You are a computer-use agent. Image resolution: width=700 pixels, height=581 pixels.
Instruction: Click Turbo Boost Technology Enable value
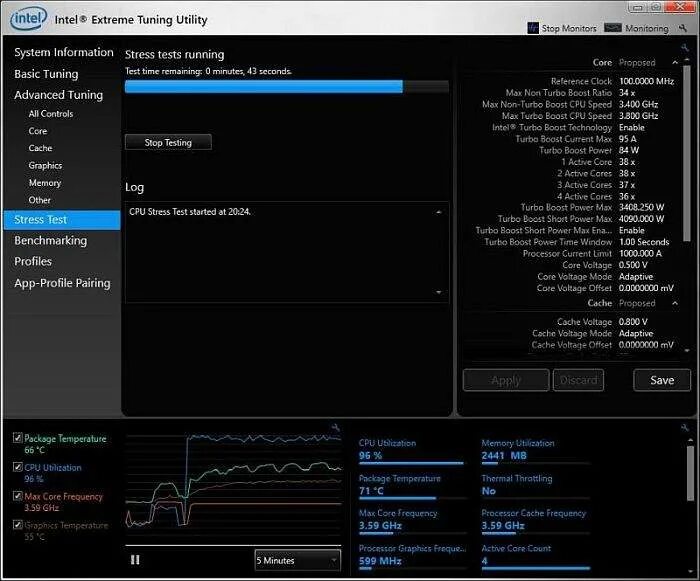click(x=631, y=127)
